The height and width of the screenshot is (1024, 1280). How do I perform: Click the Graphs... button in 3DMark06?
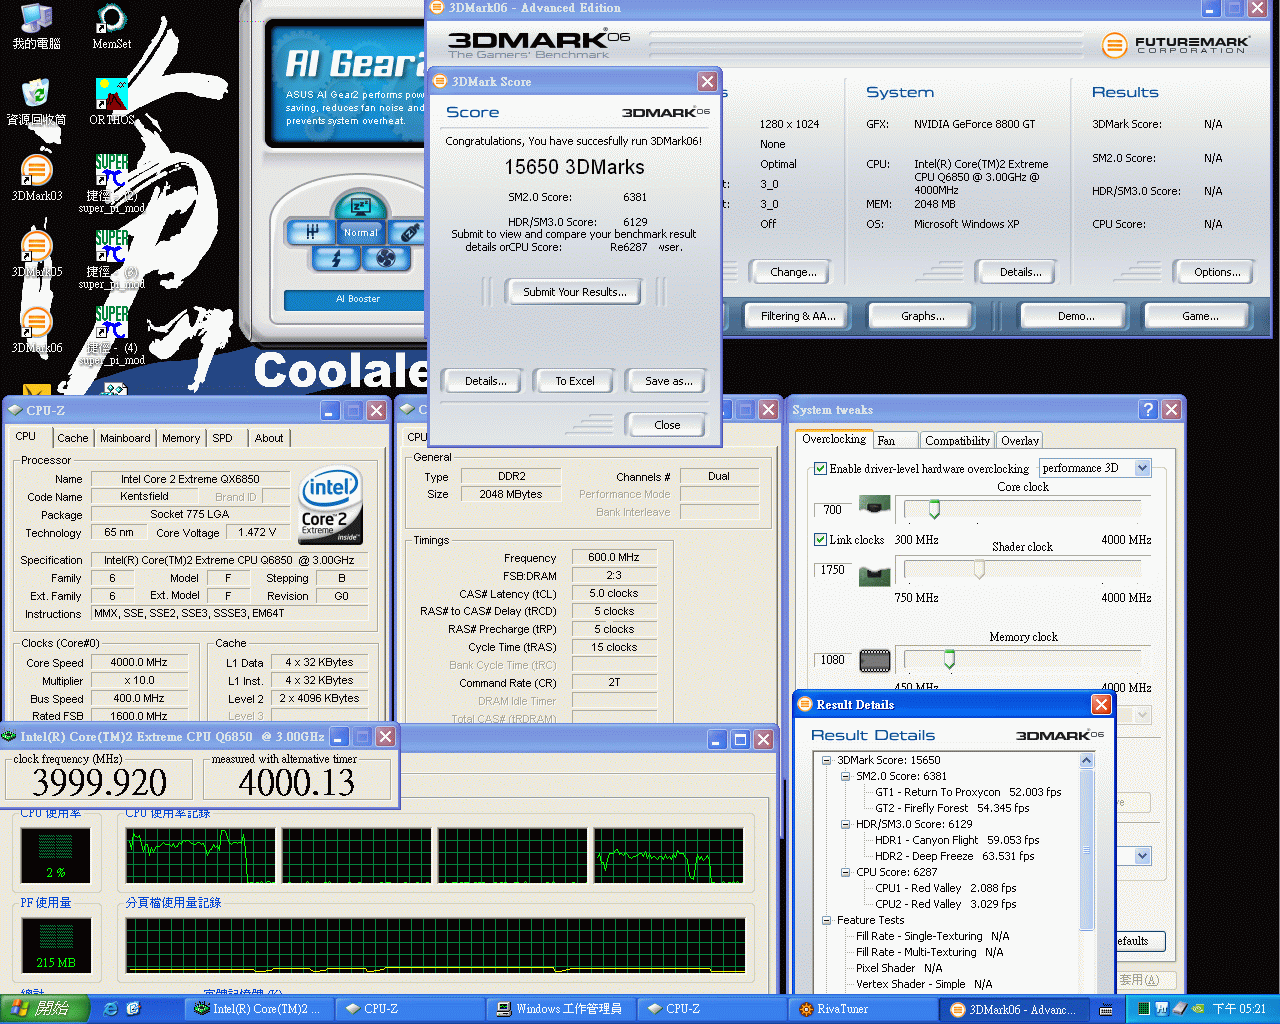[x=922, y=316]
